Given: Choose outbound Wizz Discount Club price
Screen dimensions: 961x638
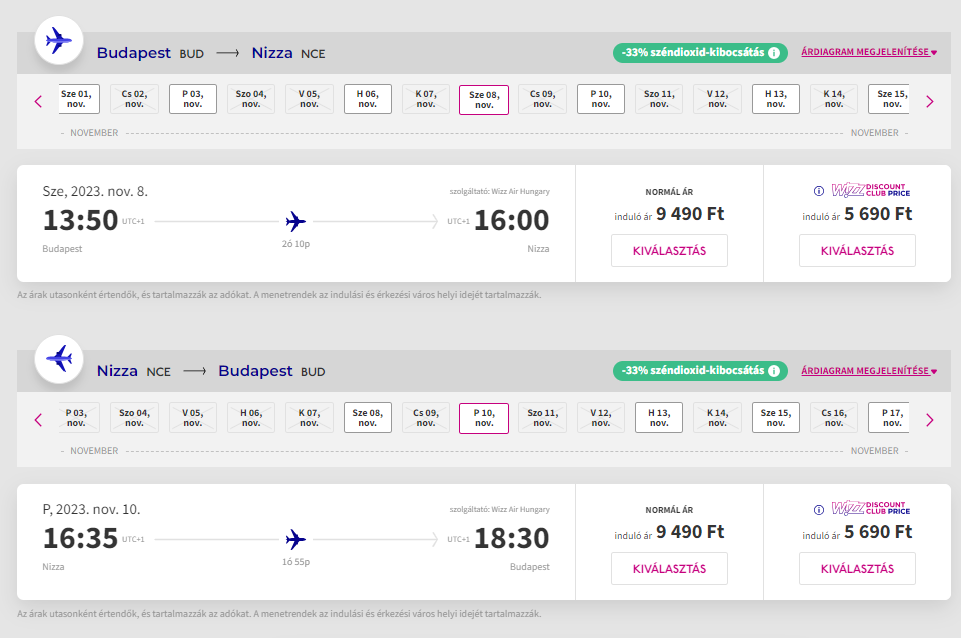Looking at the screenshot, I should (857, 251).
